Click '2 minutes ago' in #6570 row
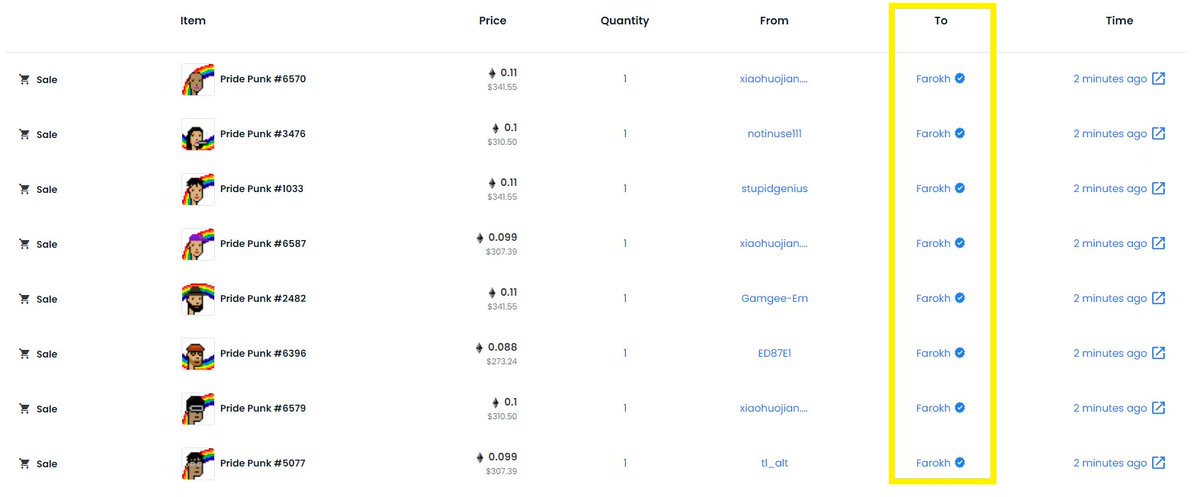Image resolution: width=1200 pixels, height=497 pixels. click(x=1110, y=79)
